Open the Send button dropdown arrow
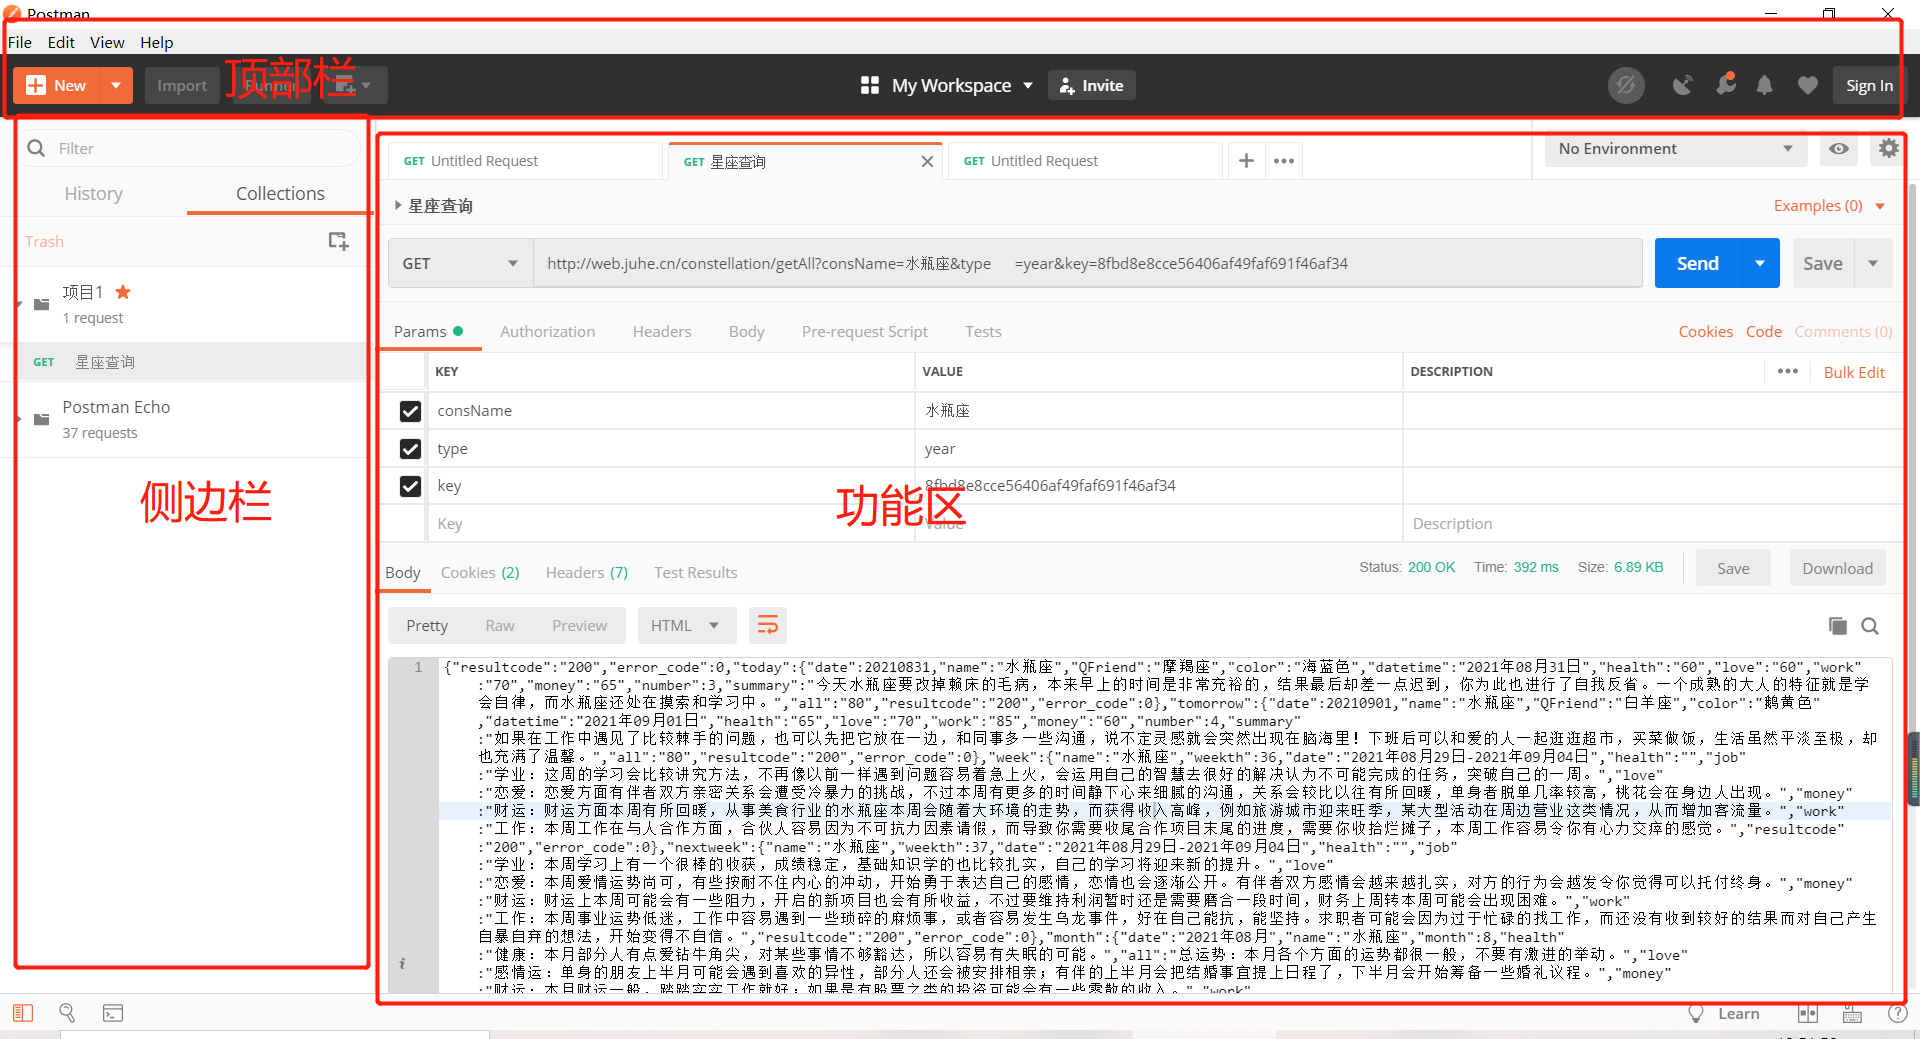The image size is (1920, 1039). coord(1760,264)
